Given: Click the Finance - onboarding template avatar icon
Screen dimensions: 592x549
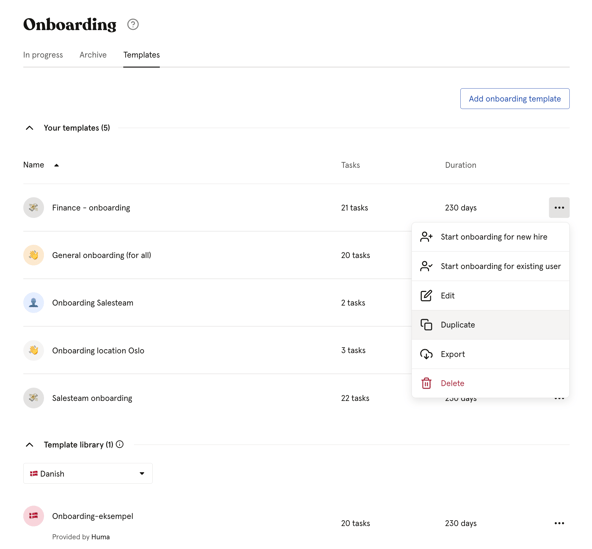Looking at the screenshot, I should [34, 207].
